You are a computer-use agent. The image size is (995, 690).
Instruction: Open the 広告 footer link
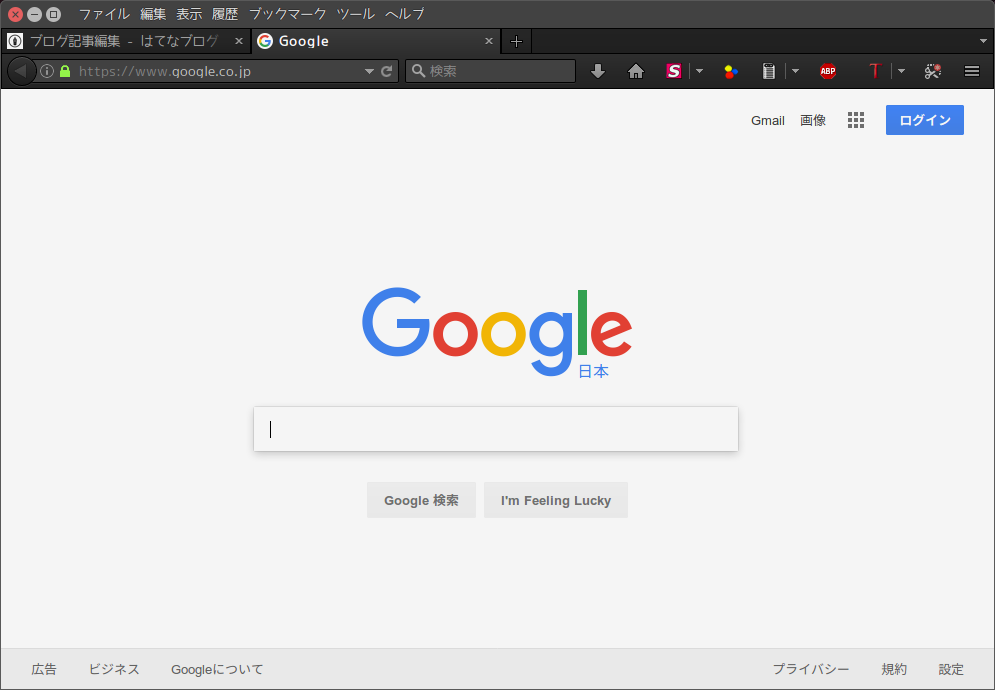click(44, 669)
